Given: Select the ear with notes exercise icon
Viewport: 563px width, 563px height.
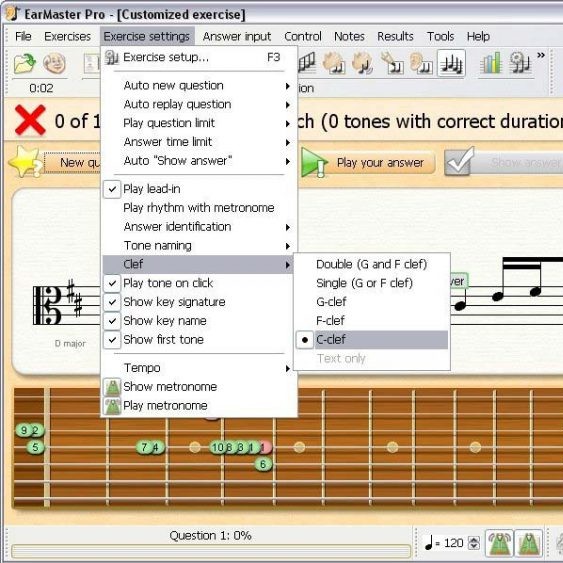Looking at the screenshot, I should pos(421,63).
